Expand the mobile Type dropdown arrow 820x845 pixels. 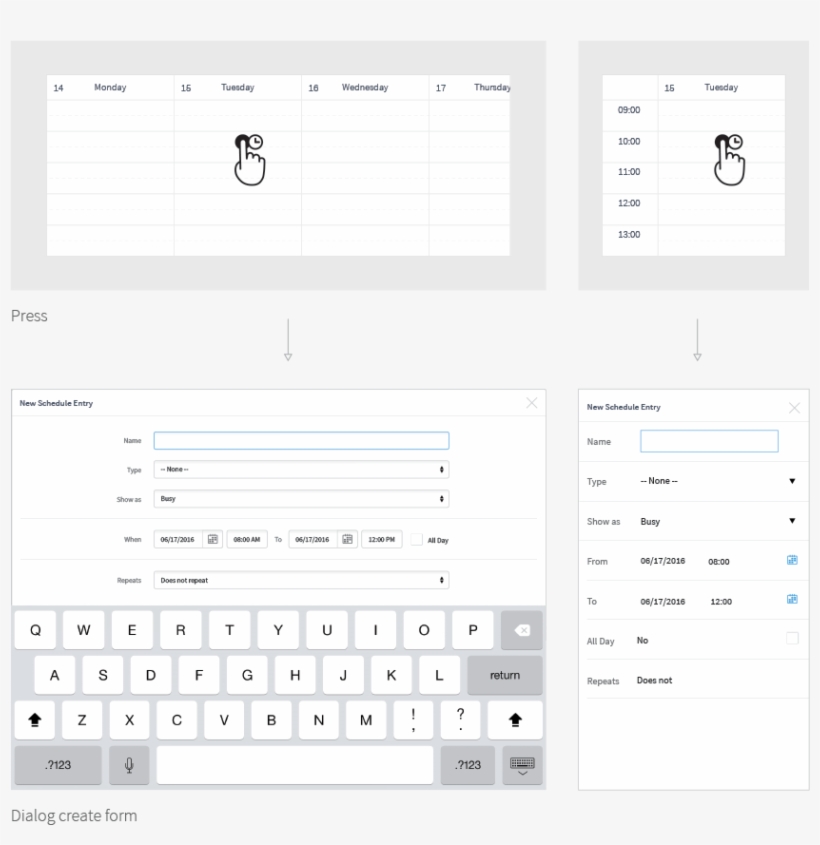(793, 481)
